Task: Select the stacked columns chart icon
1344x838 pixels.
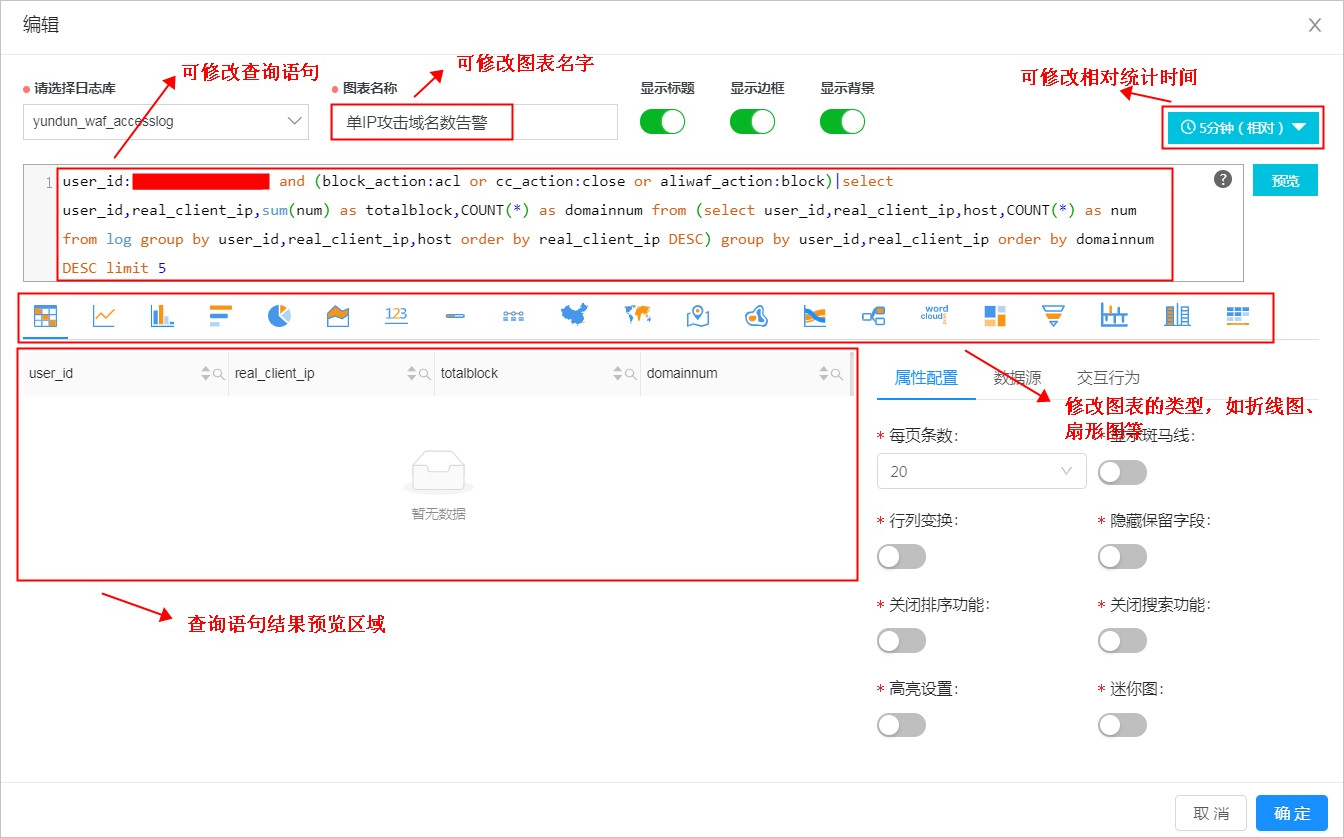Action: tap(1177, 316)
